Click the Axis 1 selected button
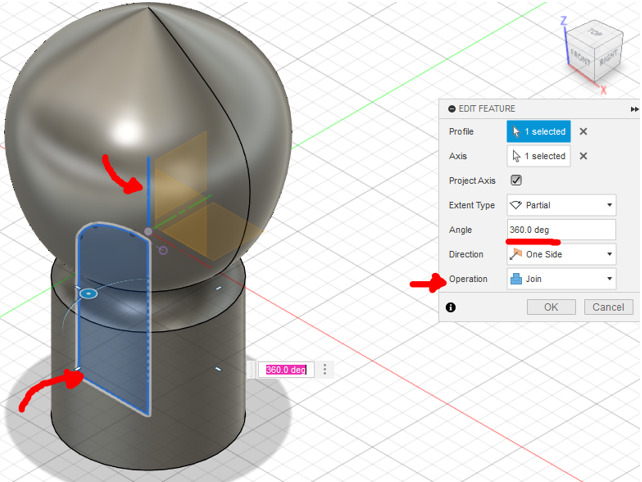The image size is (642, 482). 538,156
